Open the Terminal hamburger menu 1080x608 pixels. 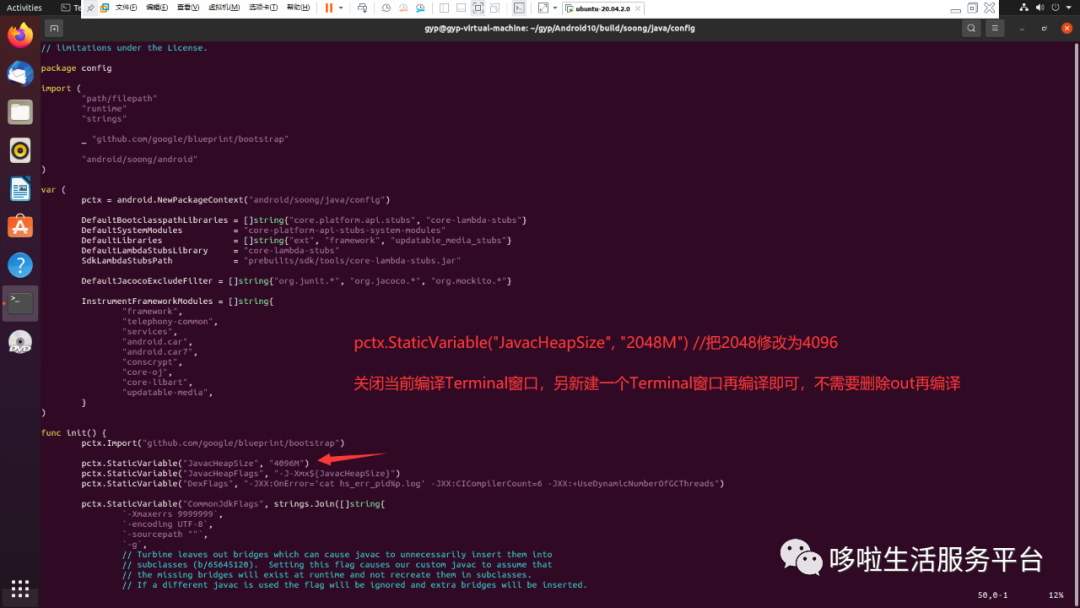pos(995,28)
